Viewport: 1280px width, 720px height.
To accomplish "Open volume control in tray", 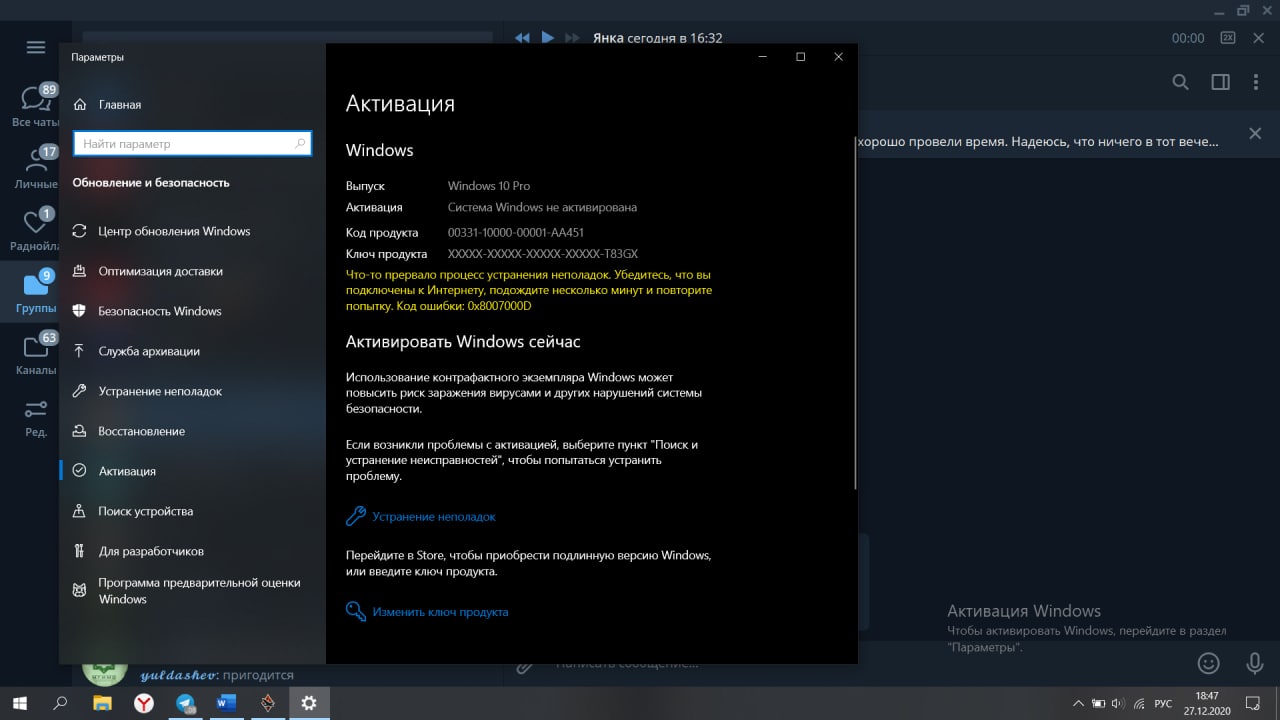I will tap(1117, 703).
